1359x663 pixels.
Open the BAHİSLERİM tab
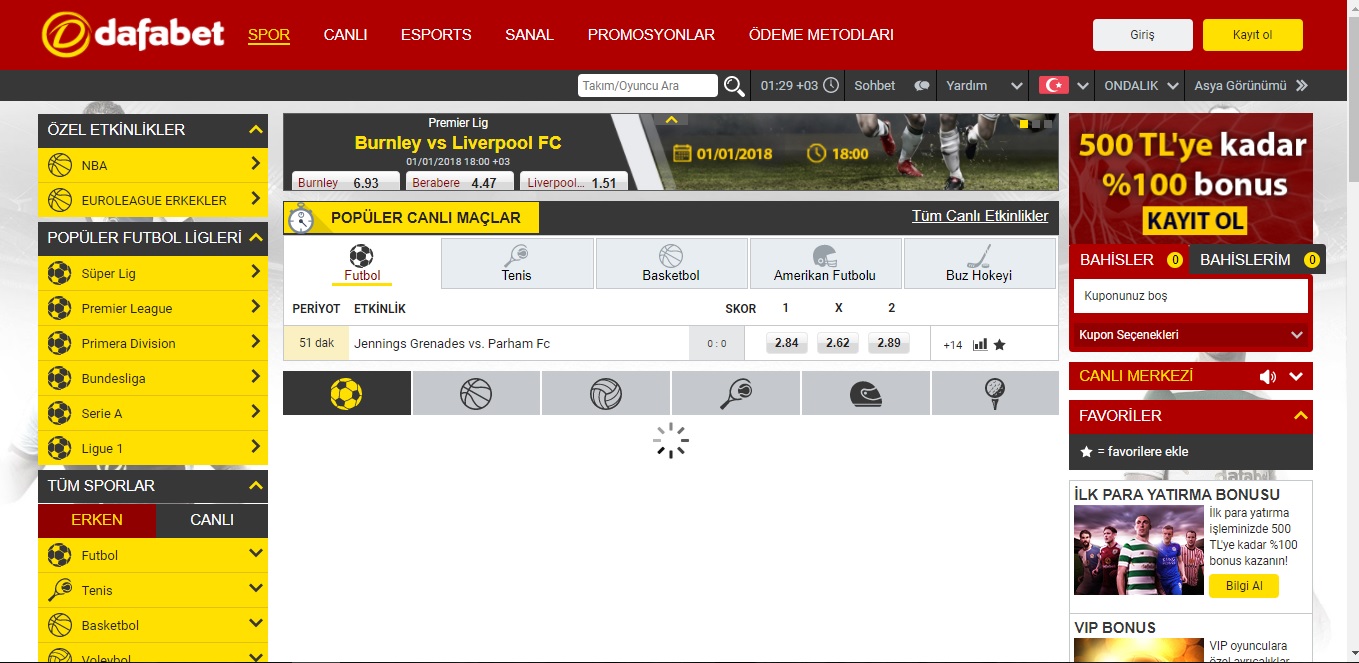(1257, 260)
